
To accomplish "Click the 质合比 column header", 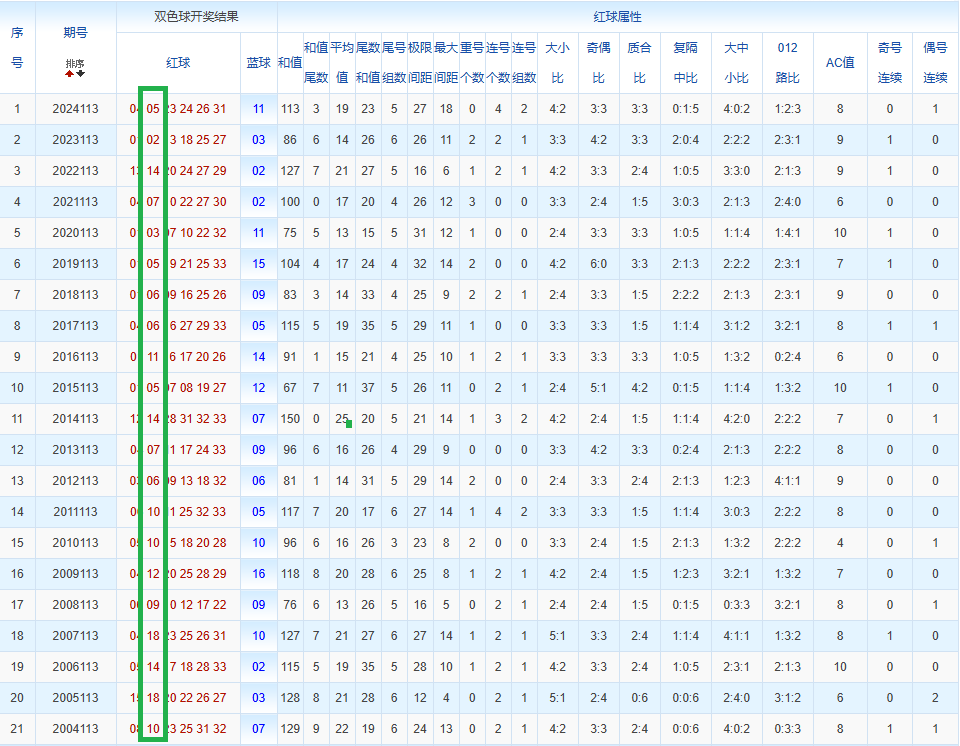I will coord(640,62).
